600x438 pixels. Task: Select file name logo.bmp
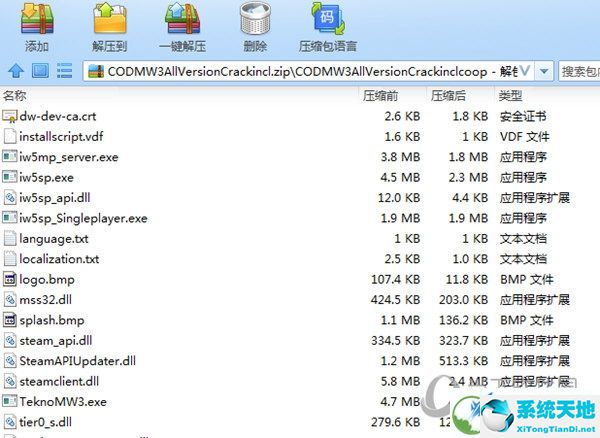[47, 280]
